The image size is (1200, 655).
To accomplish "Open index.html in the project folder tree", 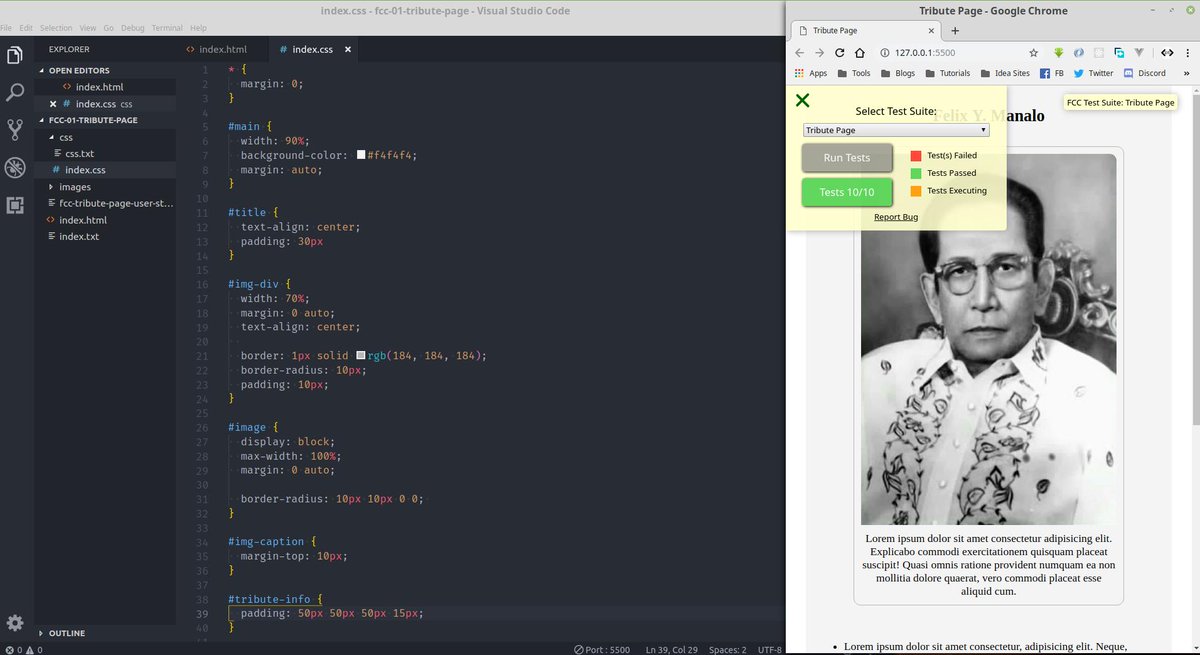I will 83,220.
